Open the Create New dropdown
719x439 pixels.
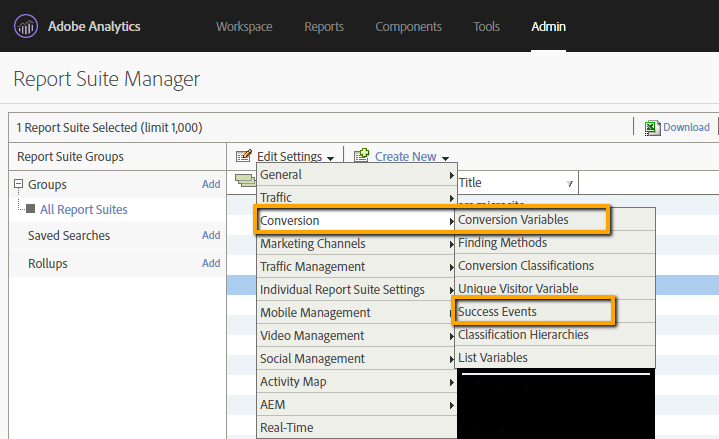click(412, 156)
